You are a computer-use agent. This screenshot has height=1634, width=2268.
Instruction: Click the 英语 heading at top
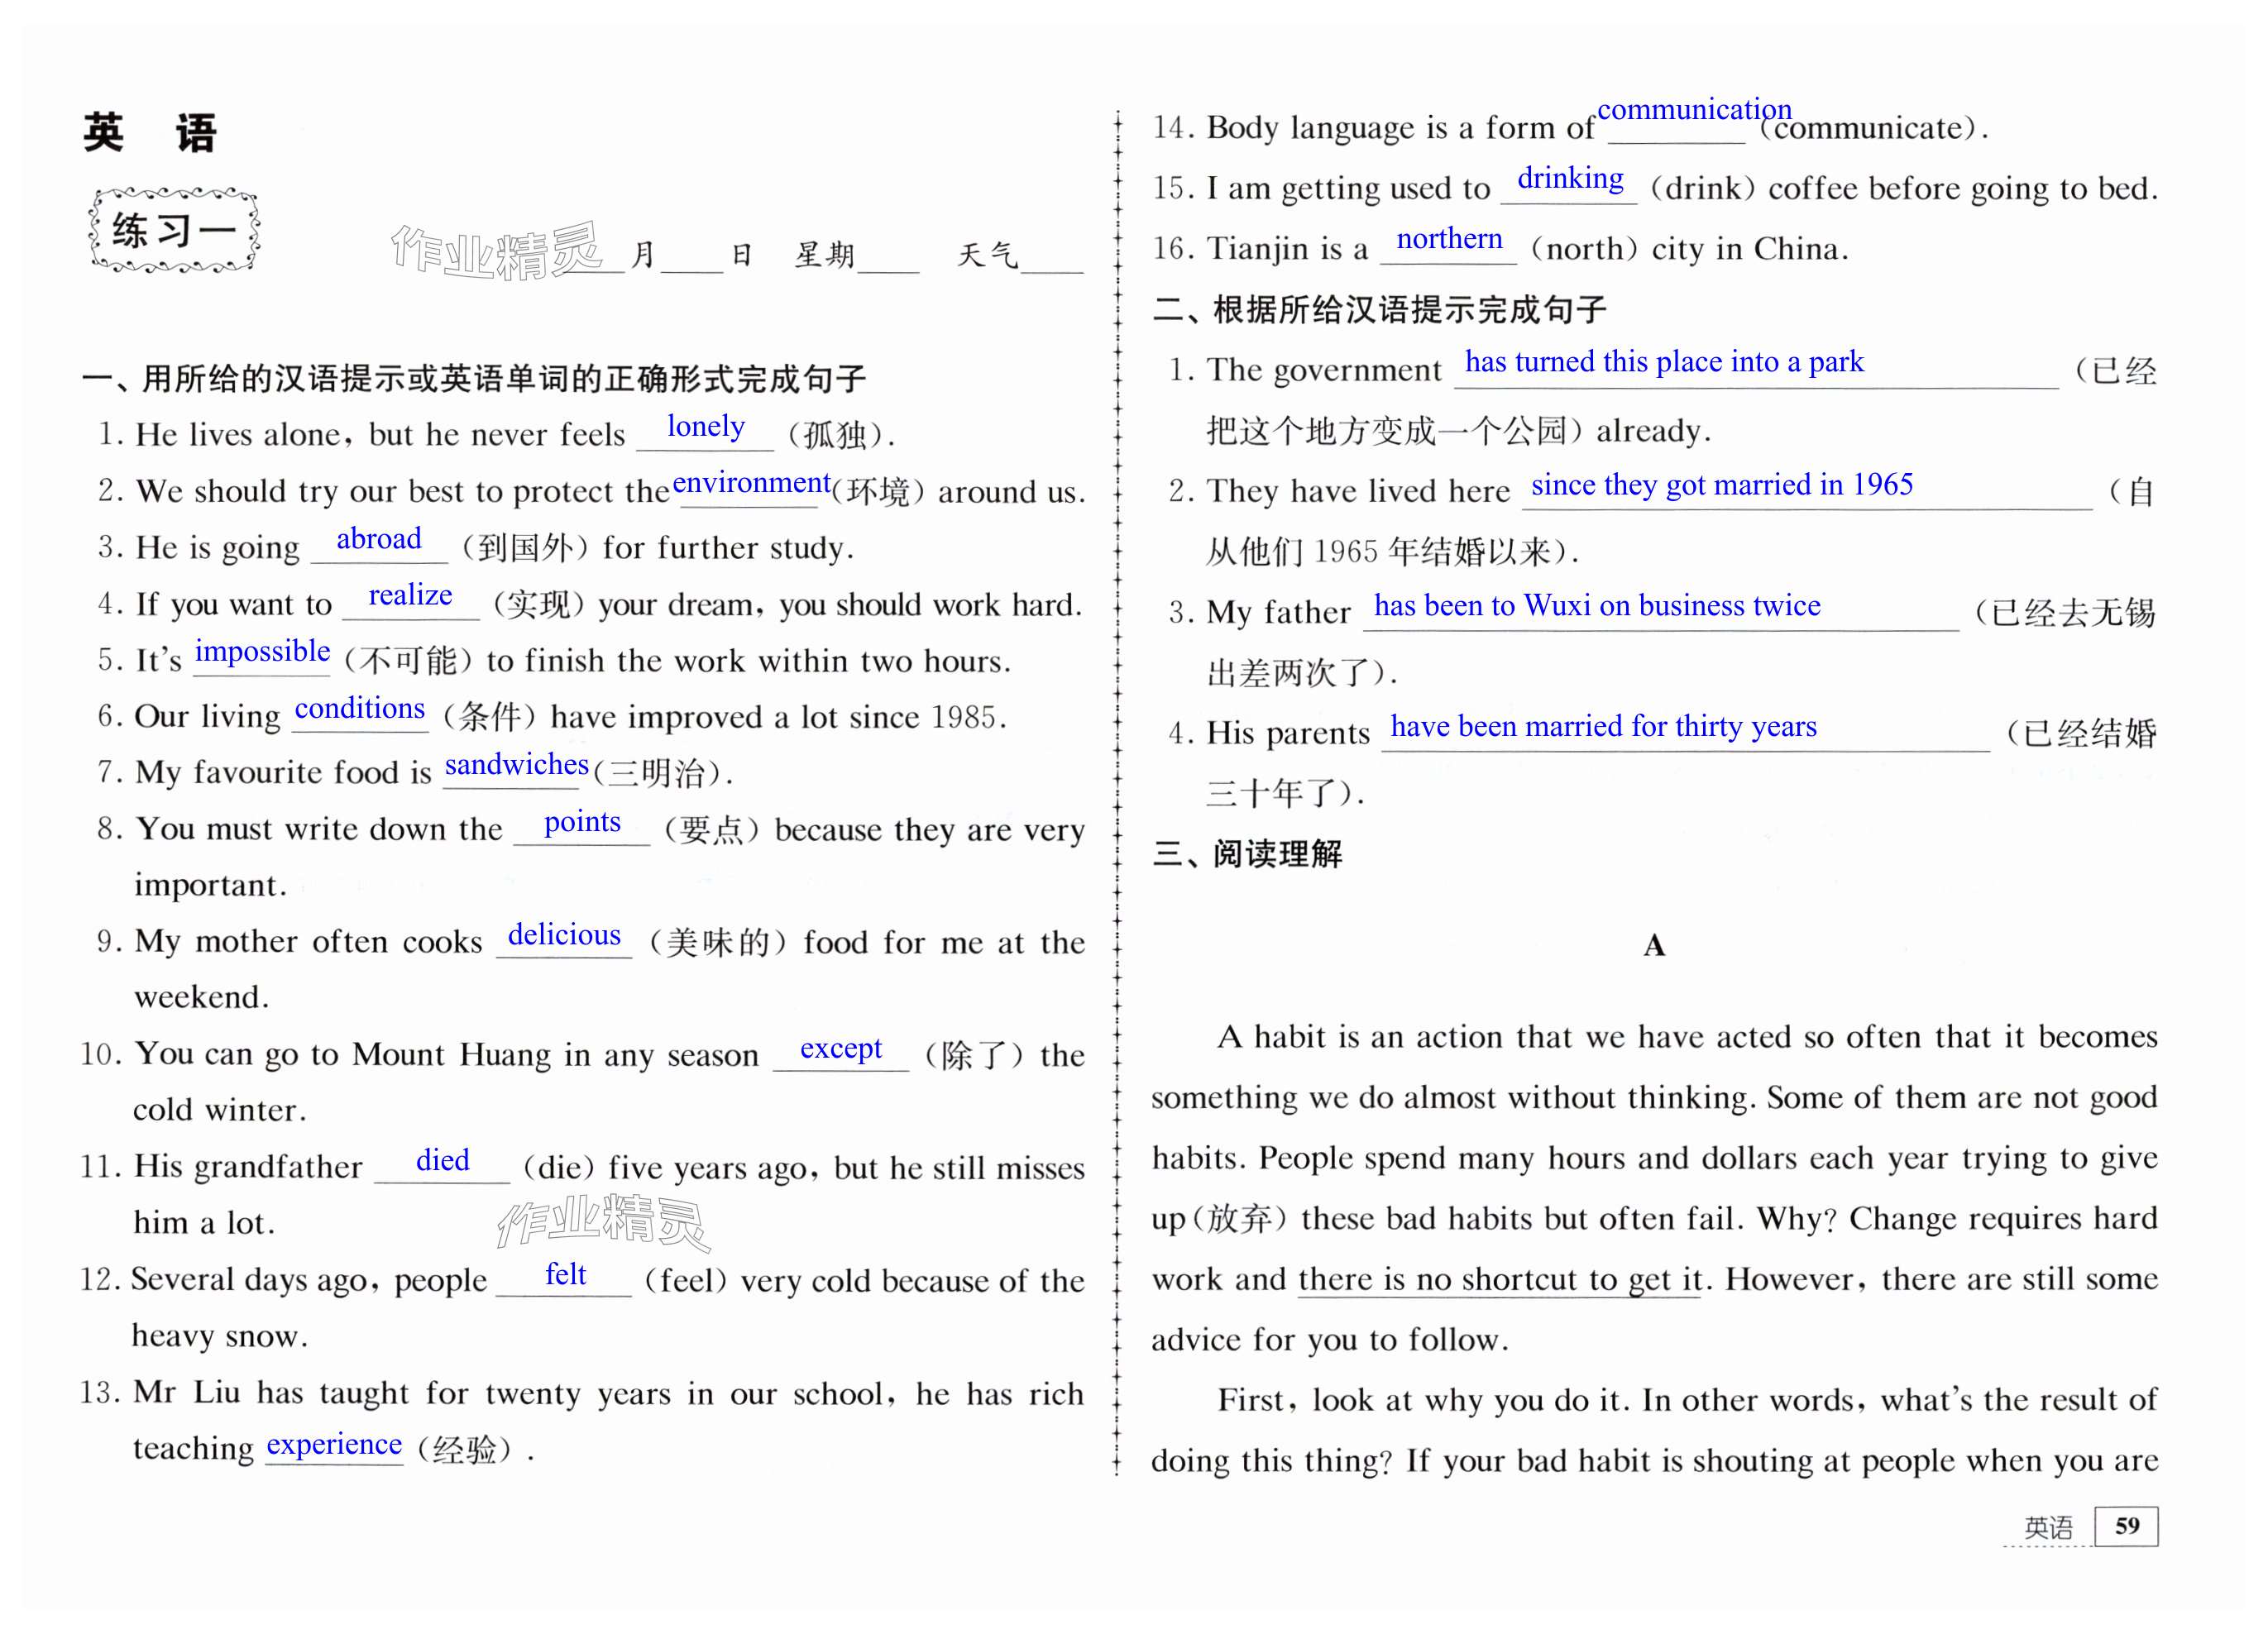[150, 133]
